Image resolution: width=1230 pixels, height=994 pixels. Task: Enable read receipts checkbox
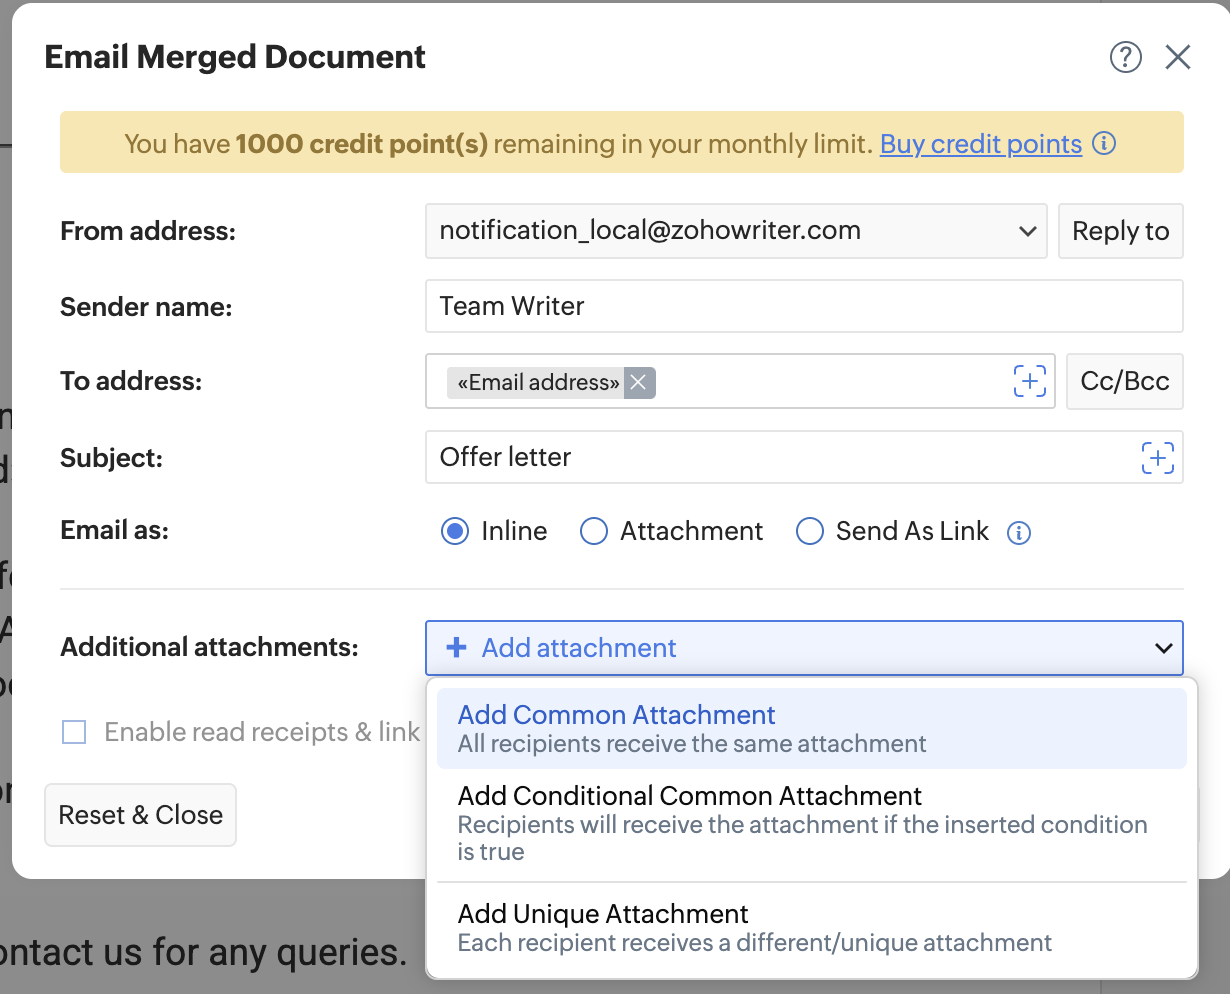tap(74, 732)
